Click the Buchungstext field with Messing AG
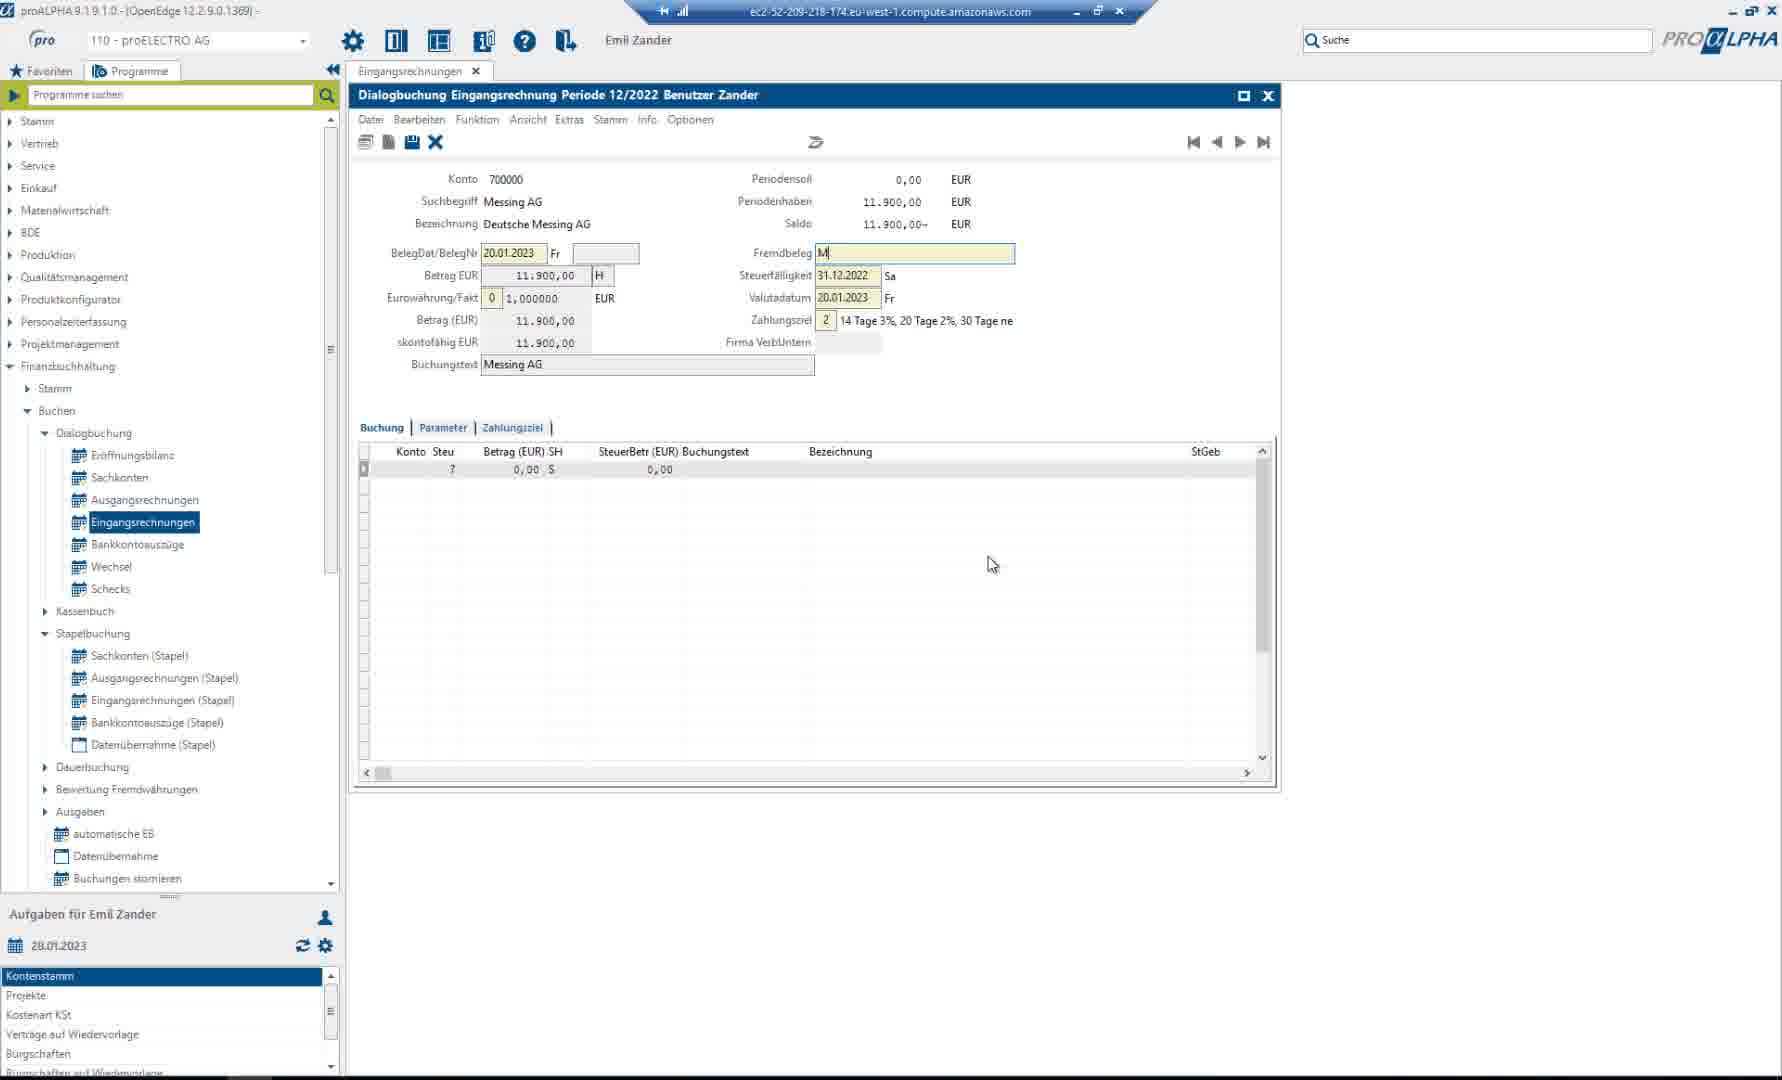This screenshot has height=1080, width=1782. [648, 365]
